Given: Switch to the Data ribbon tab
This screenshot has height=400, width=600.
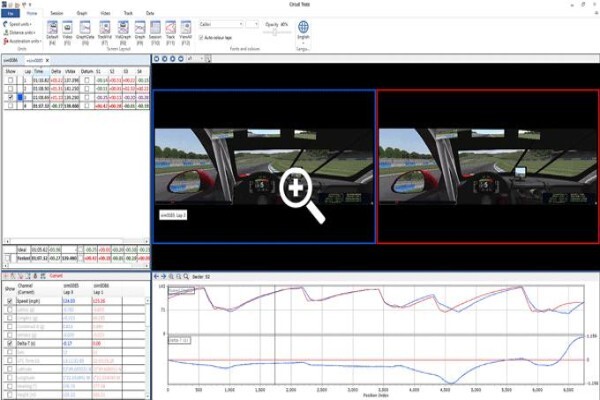Looking at the screenshot, I should click(150, 13).
